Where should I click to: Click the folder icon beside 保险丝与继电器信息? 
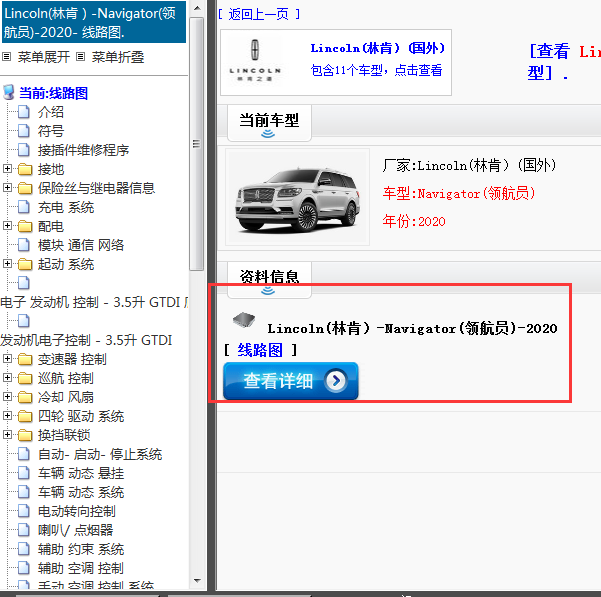coord(25,188)
